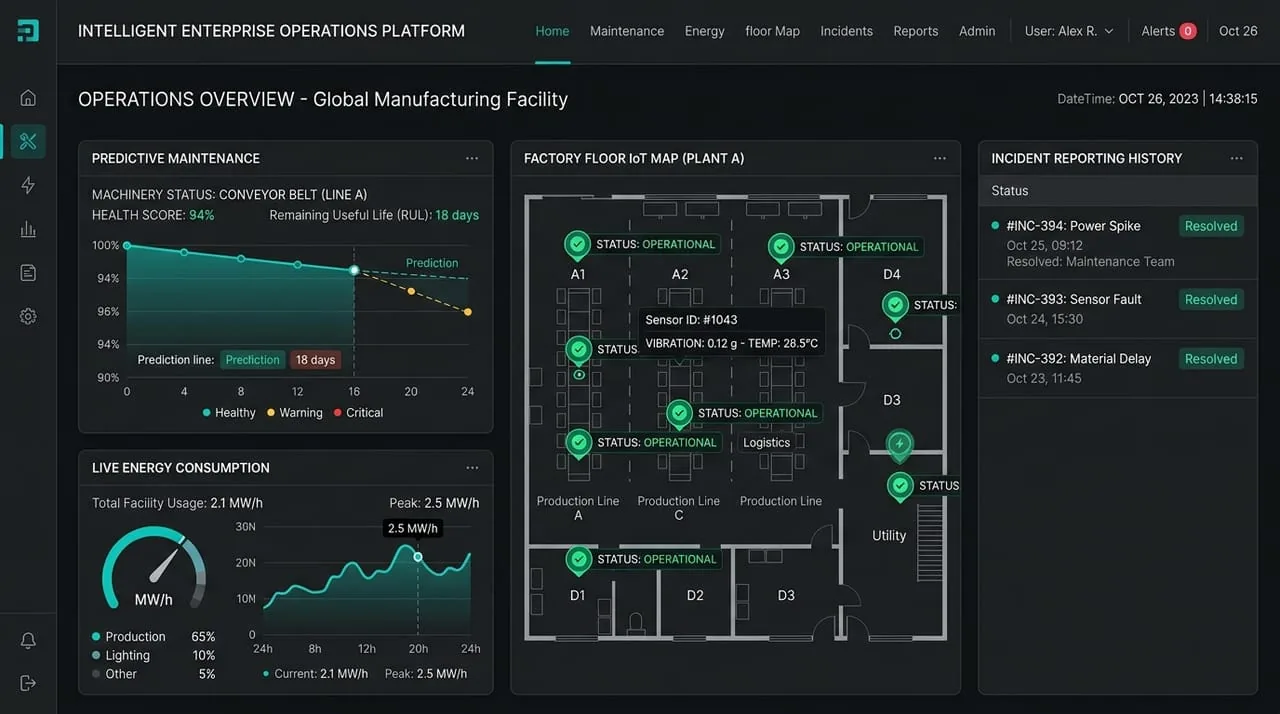The image size is (1280, 714).
Task: Open the notifications bell sidebar icon
Action: (28, 640)
